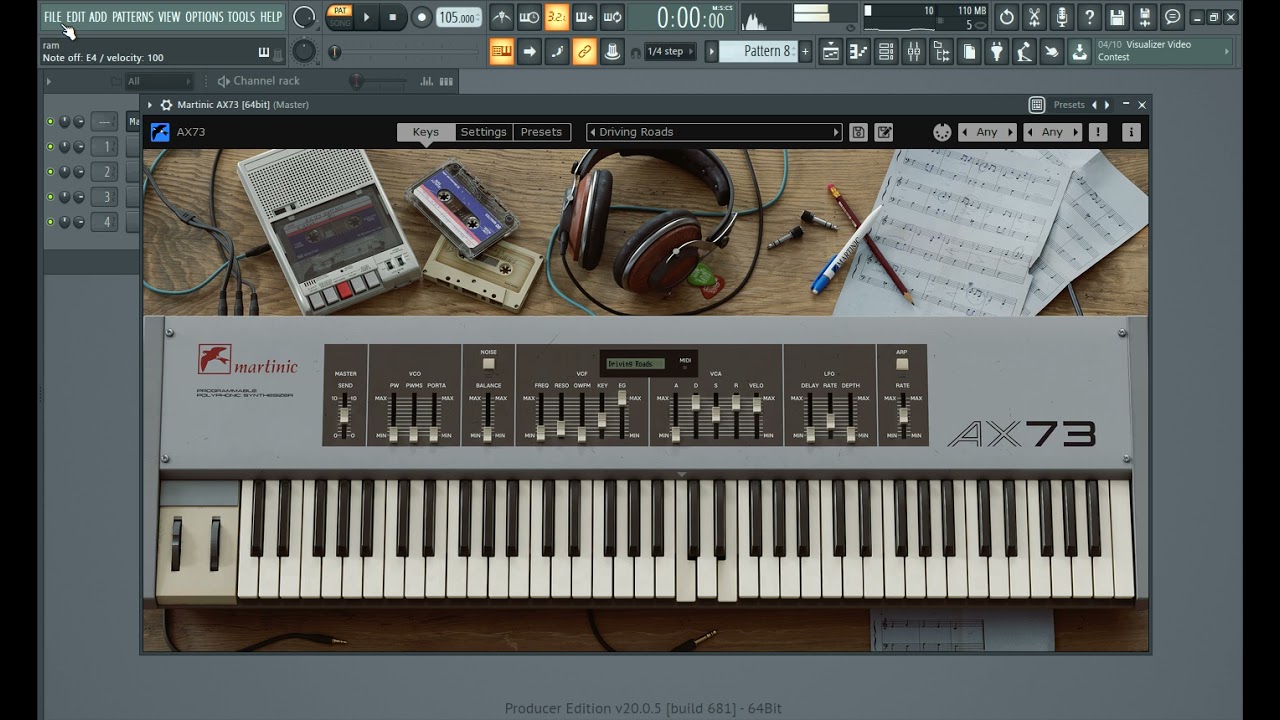Open the AX73 wrapper settings gear
Viewport: 1280px width, 720px height.
point(166,105)
